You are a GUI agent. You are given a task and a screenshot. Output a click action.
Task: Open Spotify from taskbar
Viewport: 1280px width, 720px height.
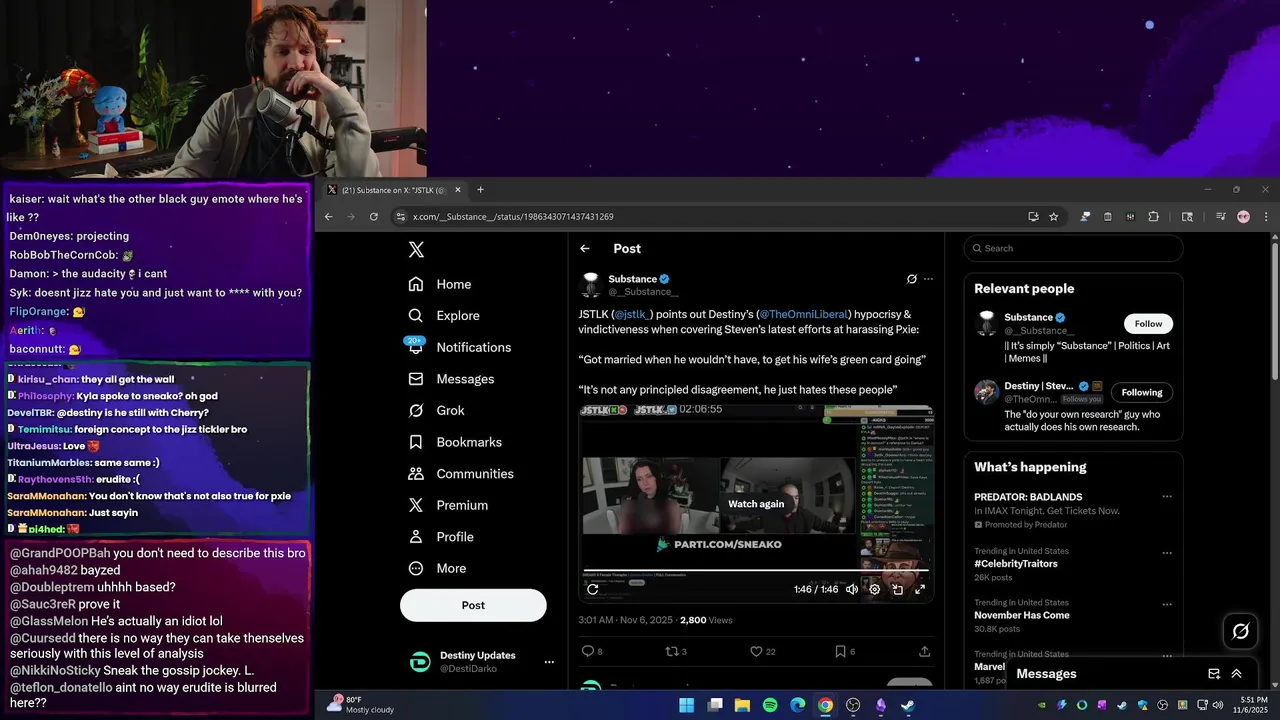pos(770,705)
